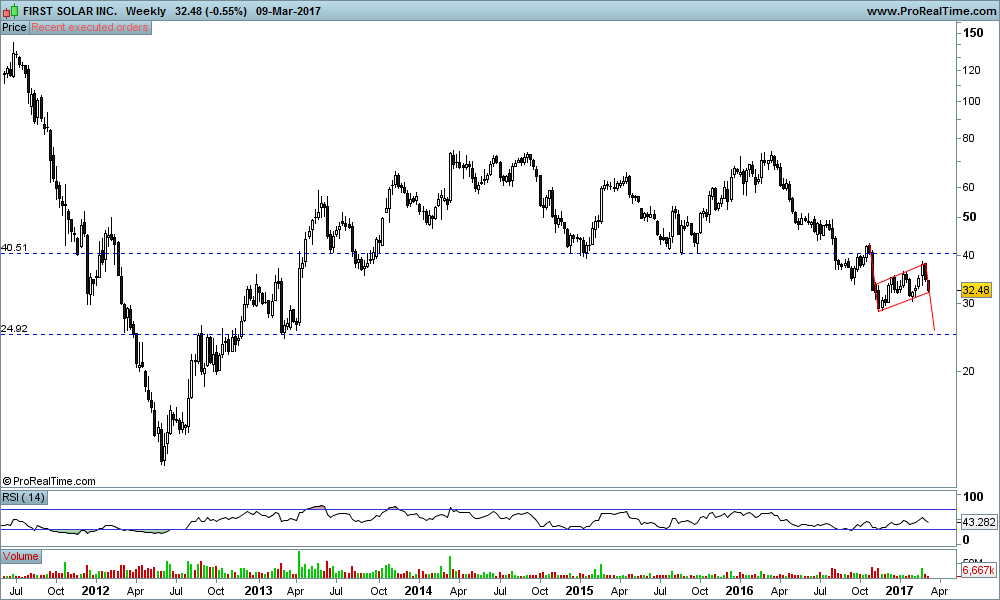
Task: Click the 6,667k volume value tag
Action: 978,569
